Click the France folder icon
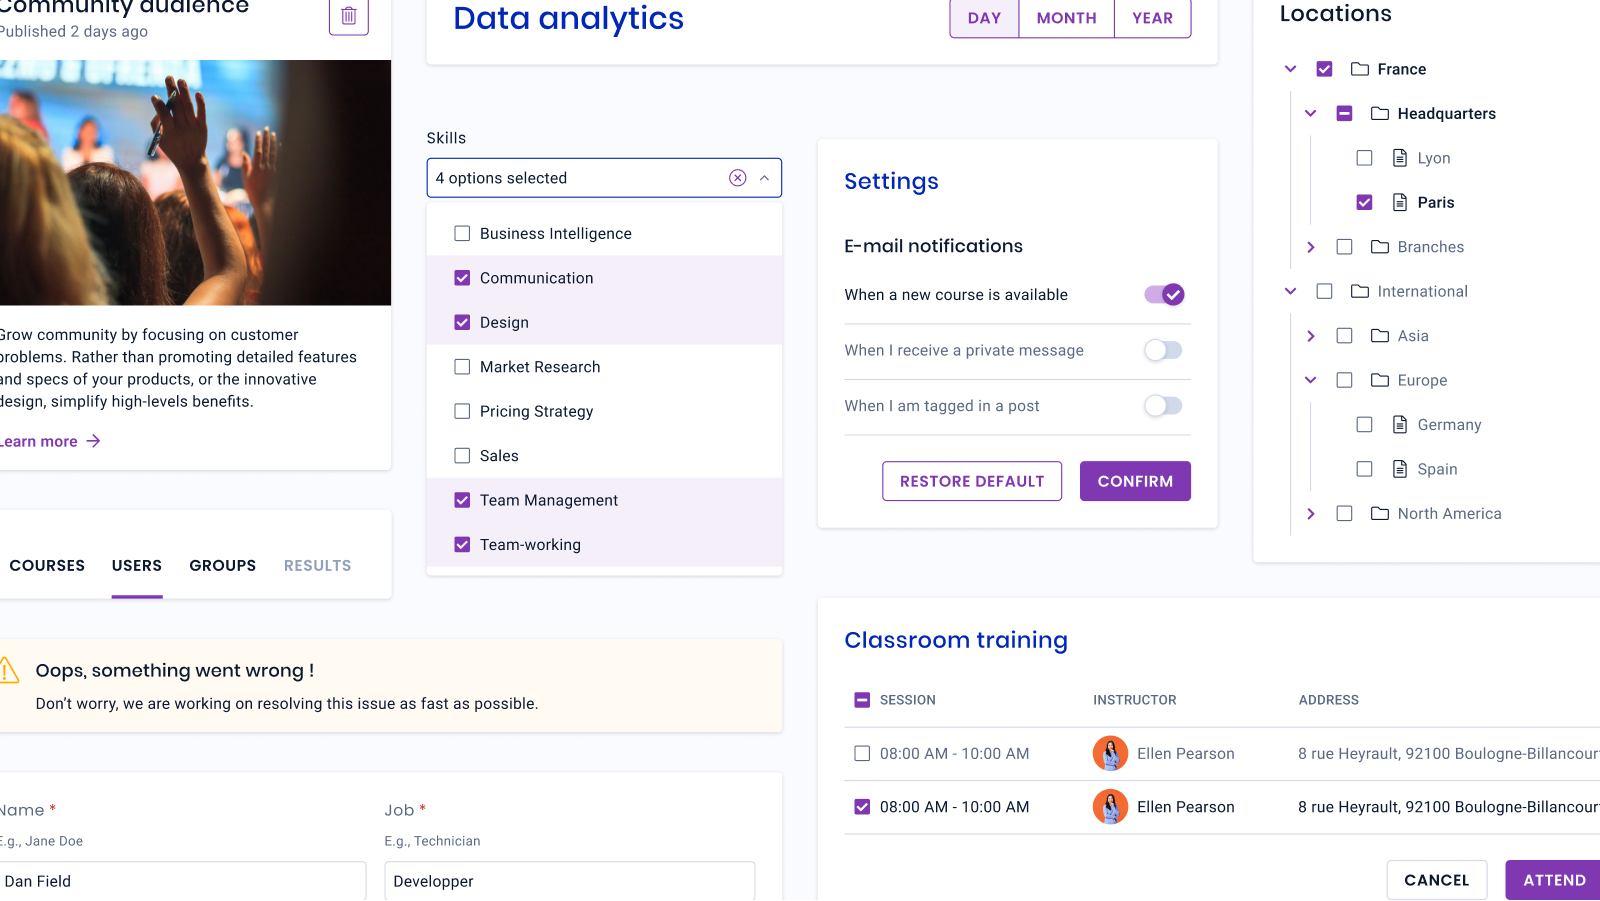Image resolution: width=1600 pixels, height=901 pixels. 1360,69
